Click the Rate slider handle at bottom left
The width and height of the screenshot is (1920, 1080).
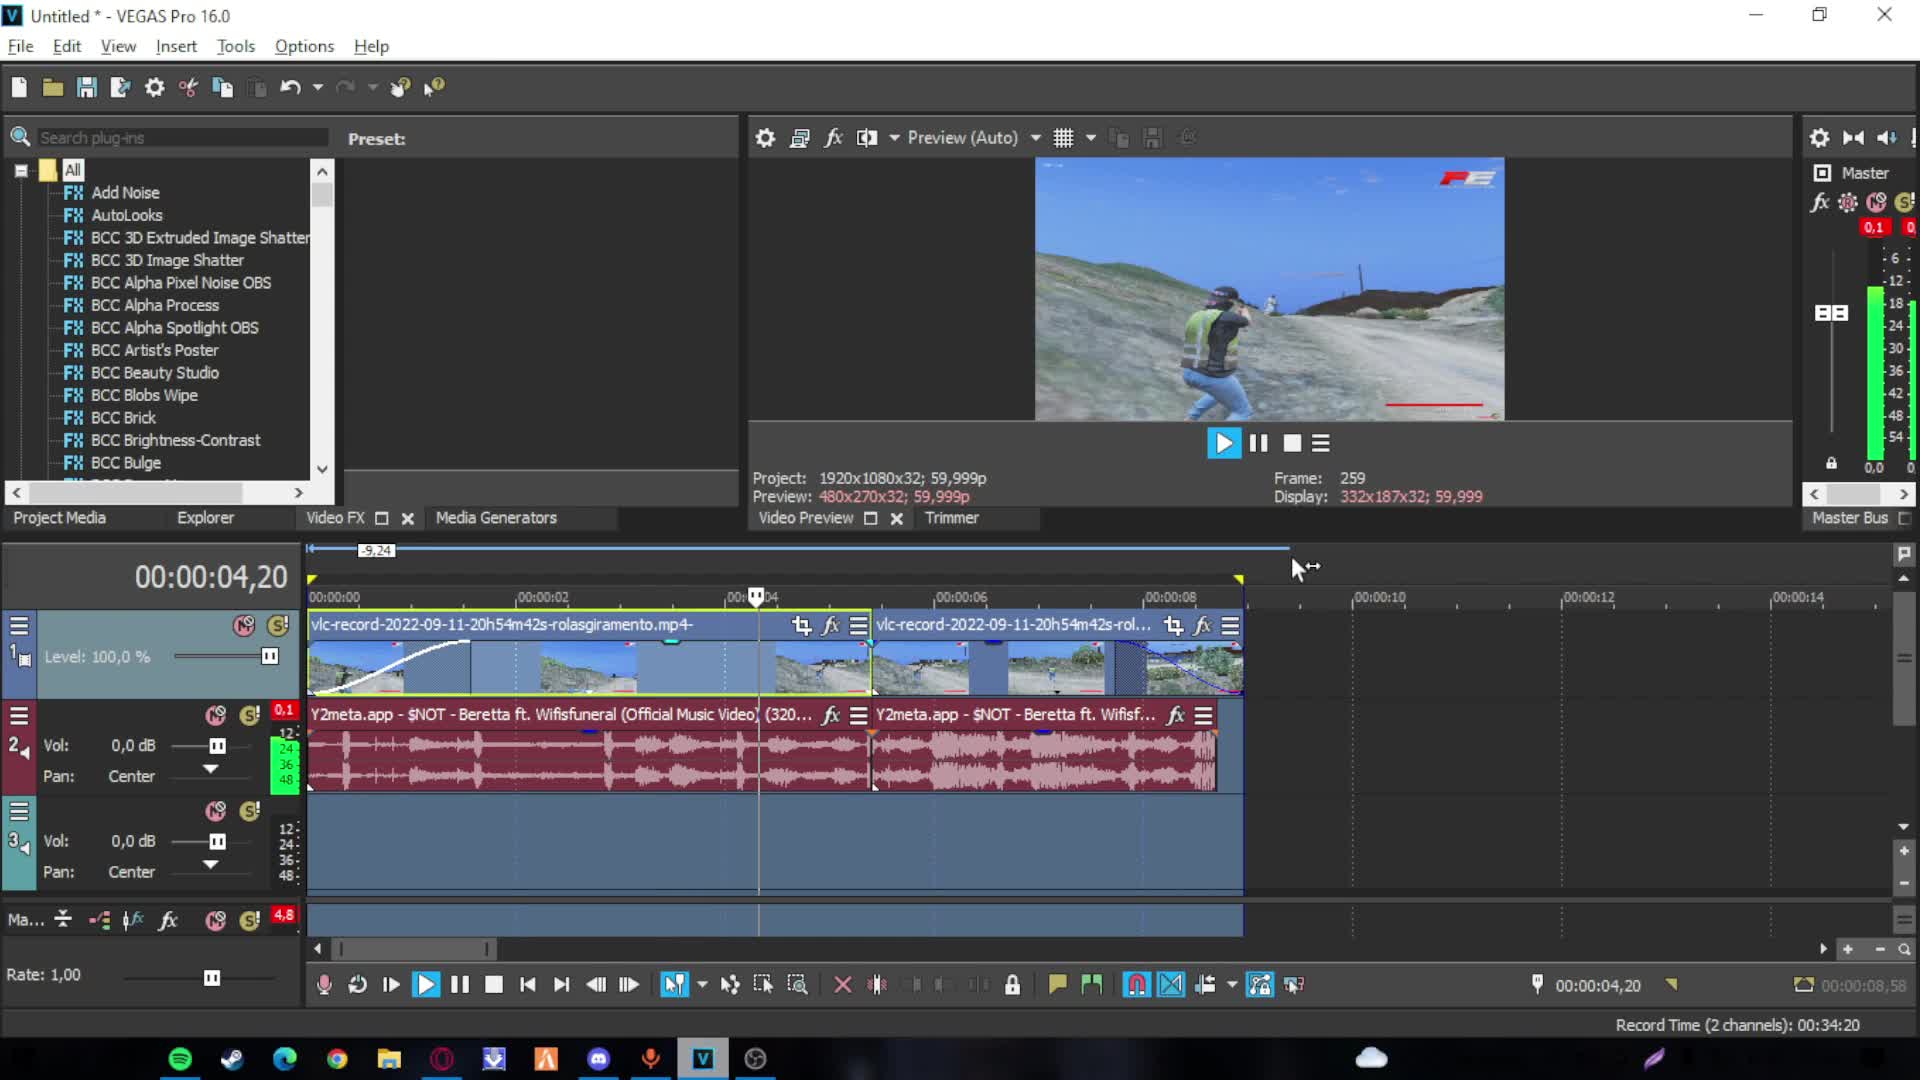211,978
